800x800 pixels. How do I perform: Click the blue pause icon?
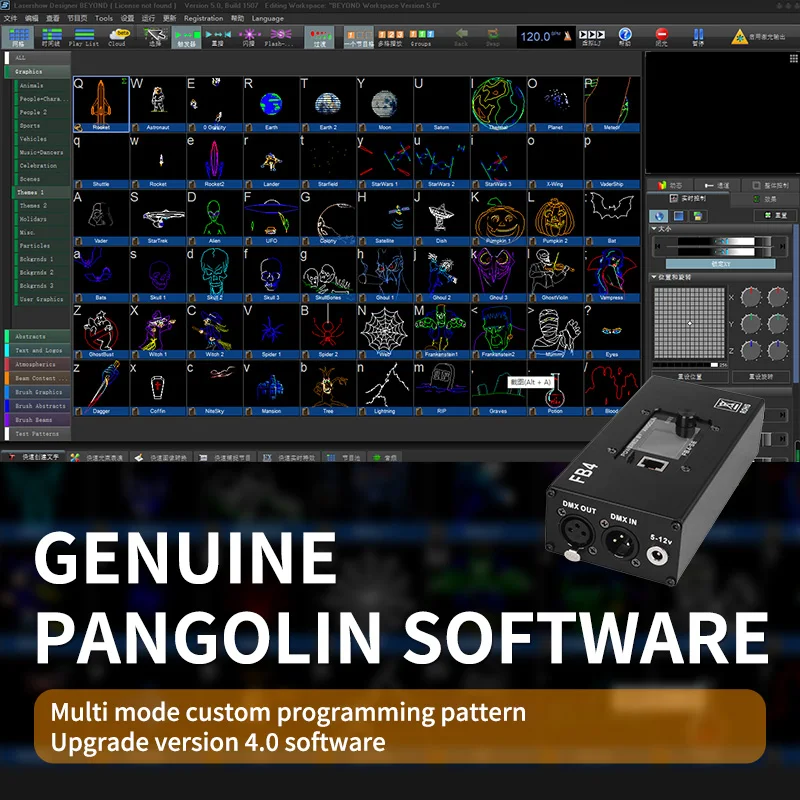point(698,37)
